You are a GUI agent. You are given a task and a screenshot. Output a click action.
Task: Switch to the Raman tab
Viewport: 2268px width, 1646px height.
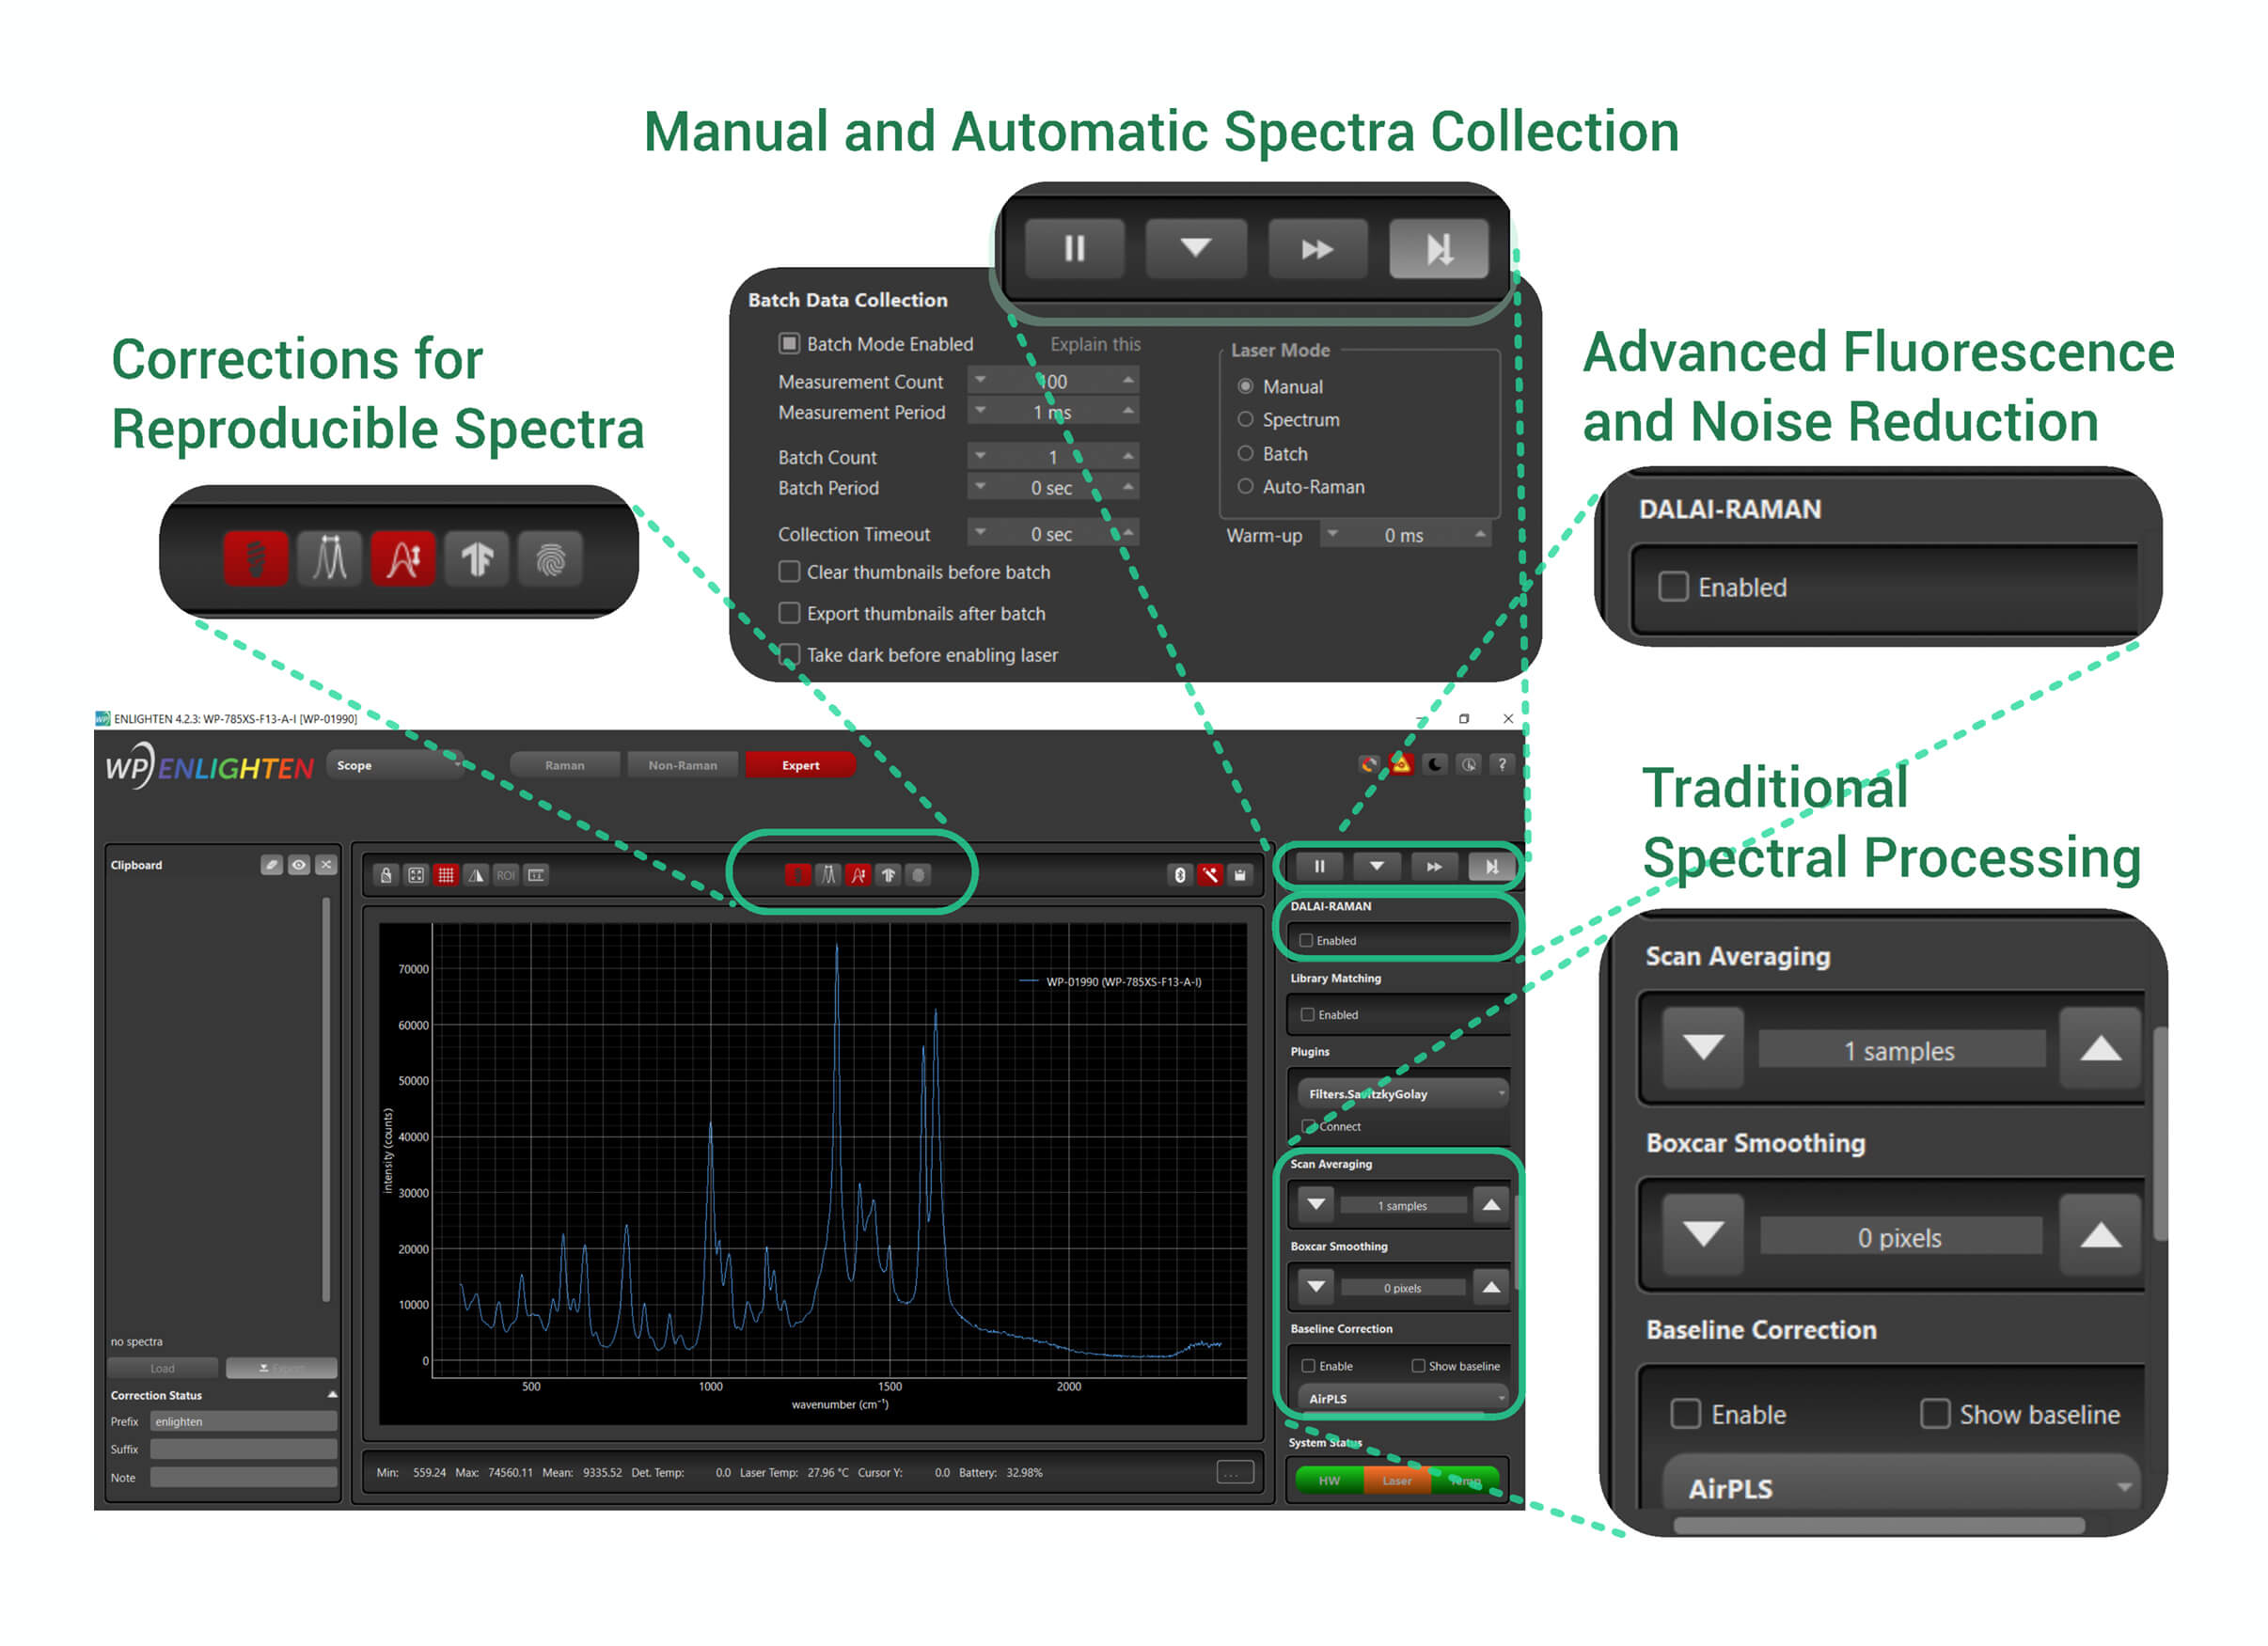tap(565, 766)
